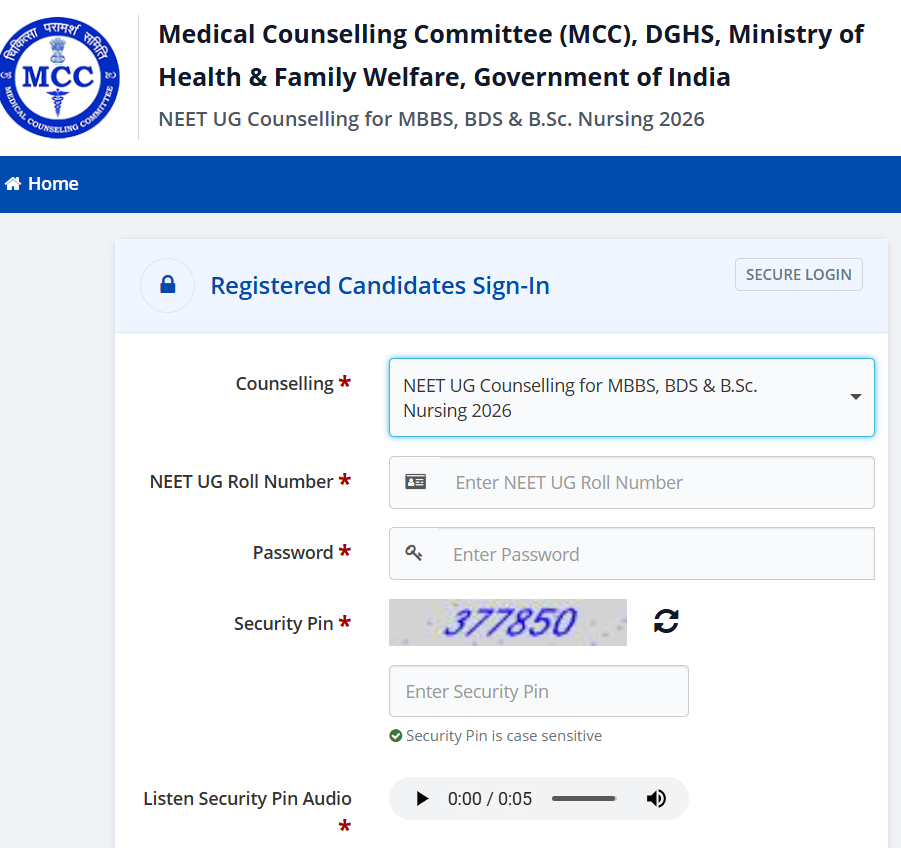
Task: Focus the NEET UG Roll Number field
Action: pyautogui.click(x=657, y=483)
